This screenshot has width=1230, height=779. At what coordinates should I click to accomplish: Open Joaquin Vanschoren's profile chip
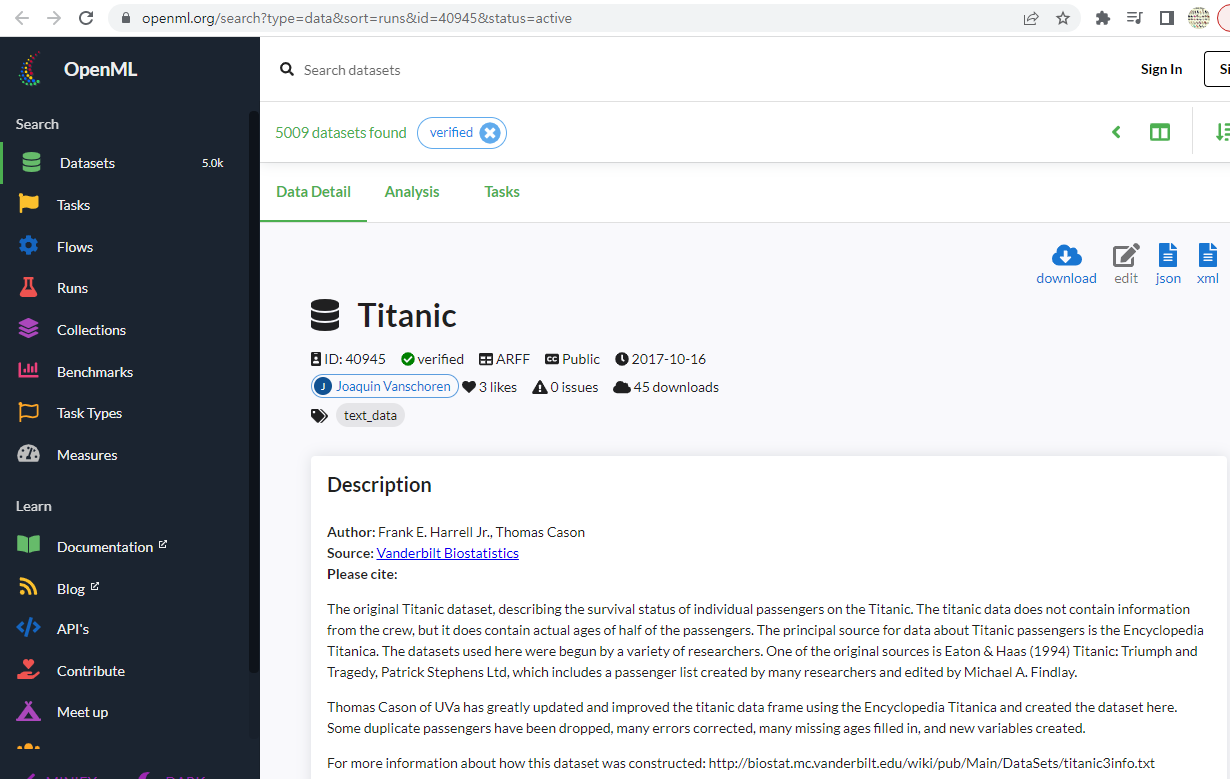point(385,386)
